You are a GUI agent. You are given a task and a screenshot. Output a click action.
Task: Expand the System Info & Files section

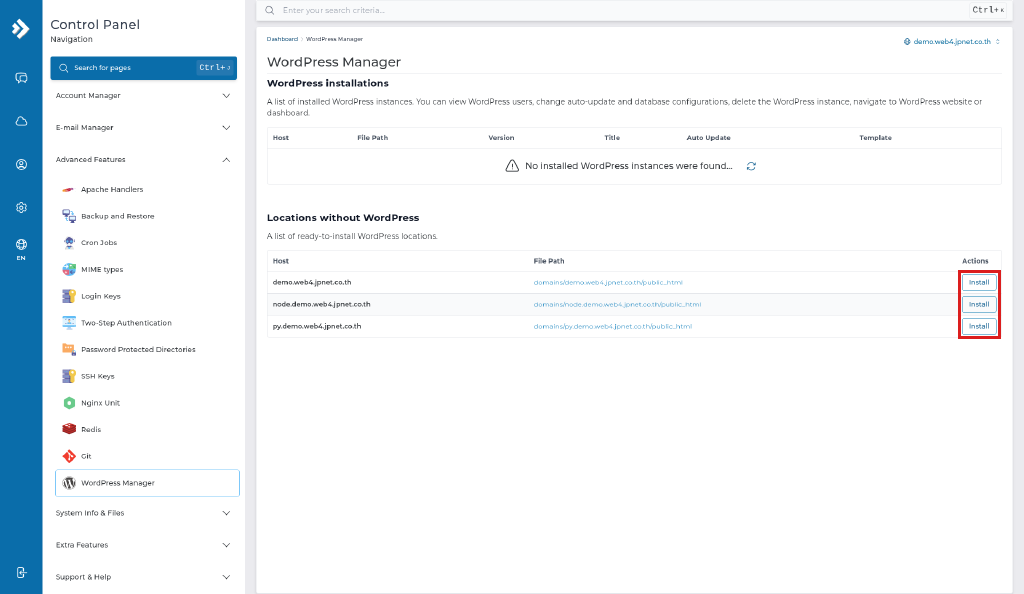click(144, 513)
